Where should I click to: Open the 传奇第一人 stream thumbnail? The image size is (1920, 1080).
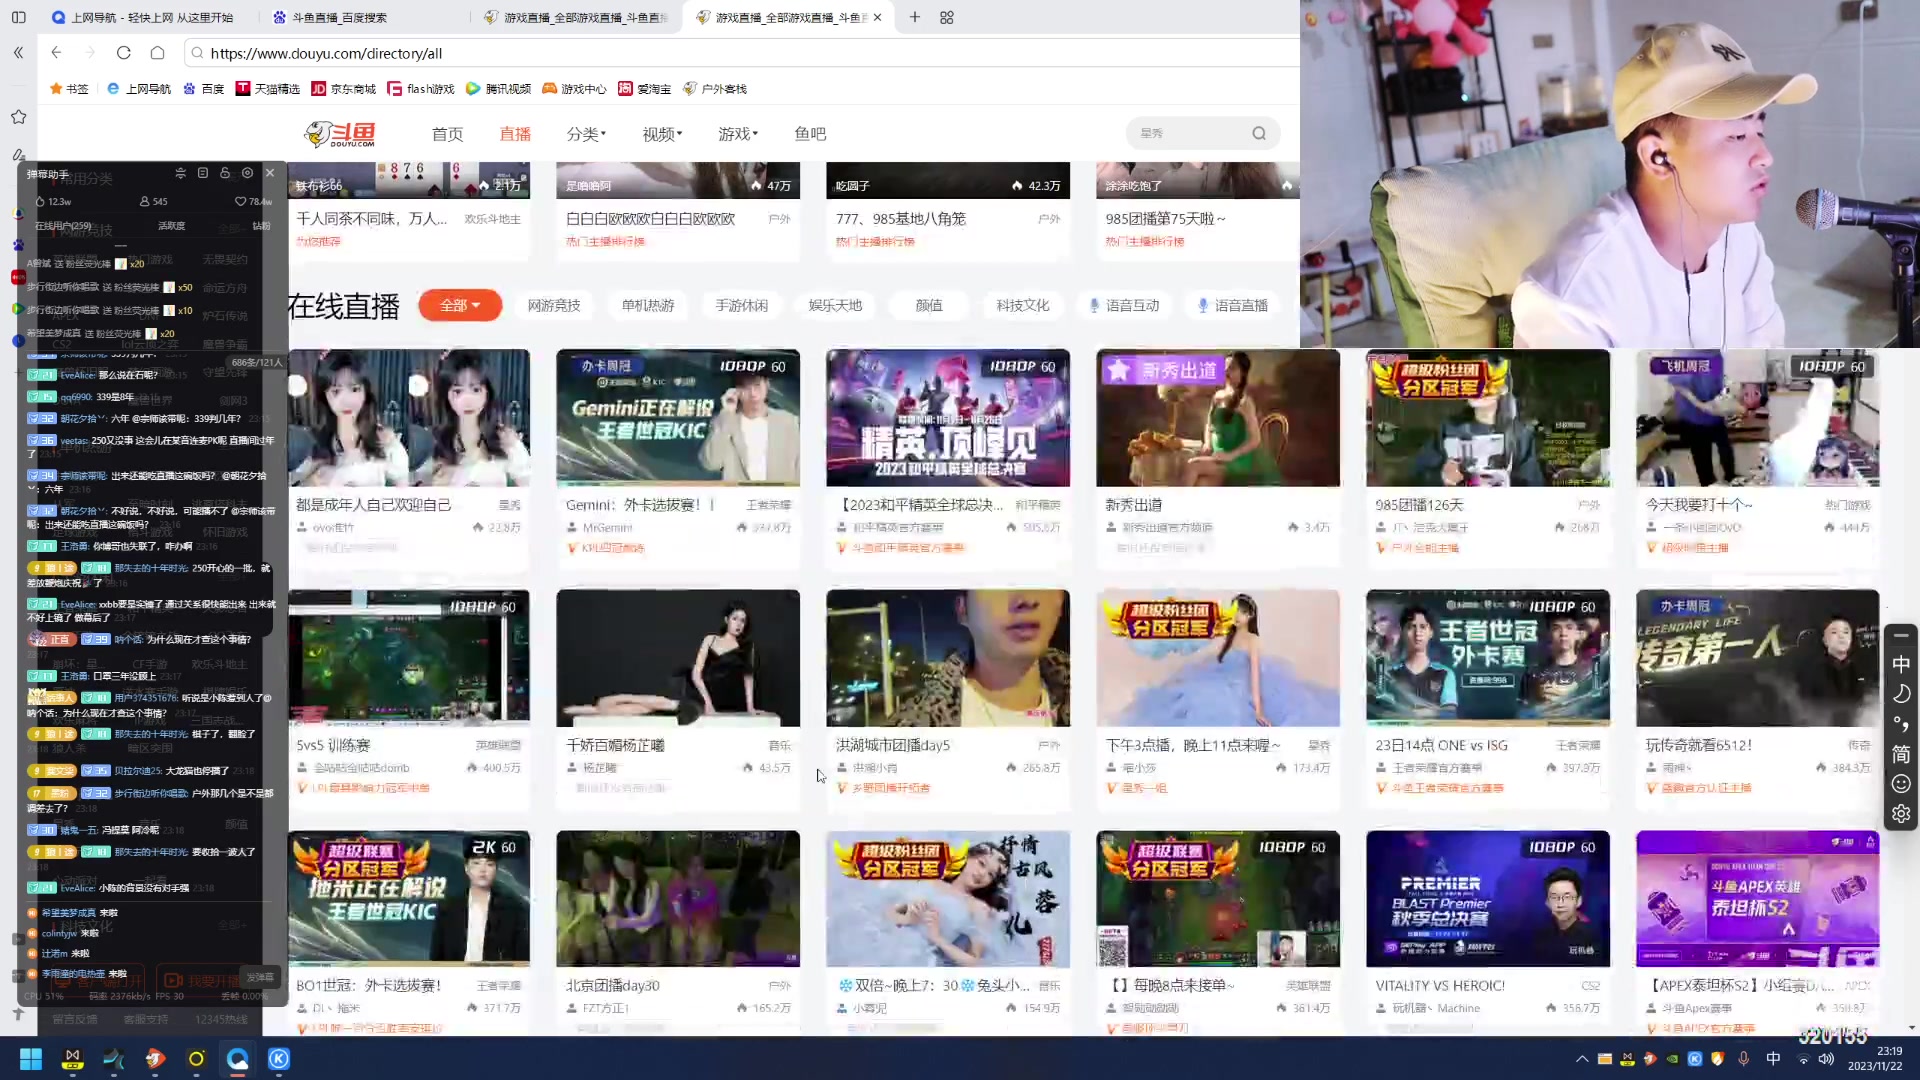point(1758,658)
